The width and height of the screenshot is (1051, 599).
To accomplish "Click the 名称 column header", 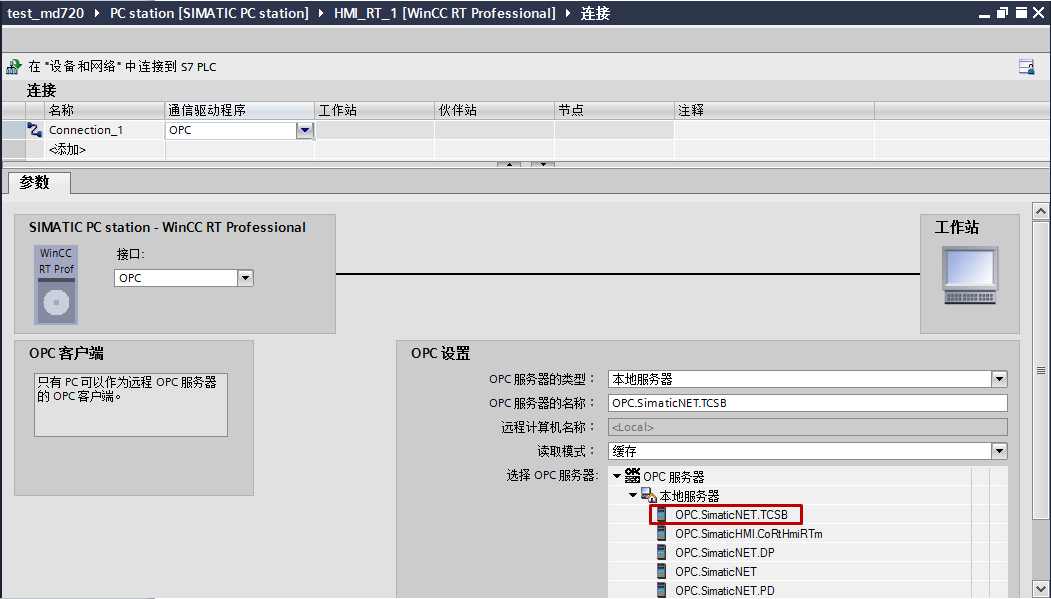I will (105, 111).
